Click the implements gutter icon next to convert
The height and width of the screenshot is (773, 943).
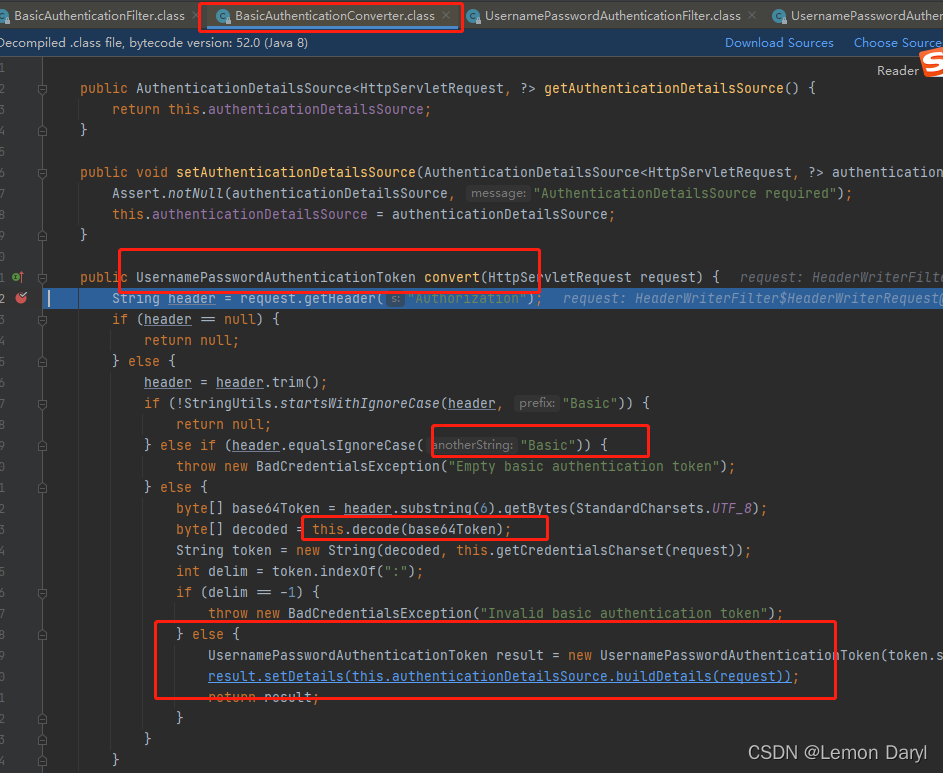18,277
